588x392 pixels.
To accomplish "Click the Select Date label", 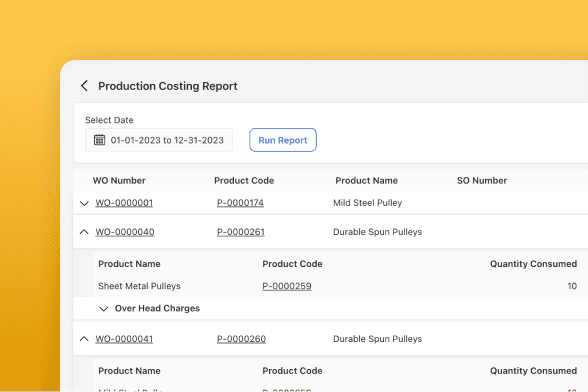I will click(x=109, y=120).
